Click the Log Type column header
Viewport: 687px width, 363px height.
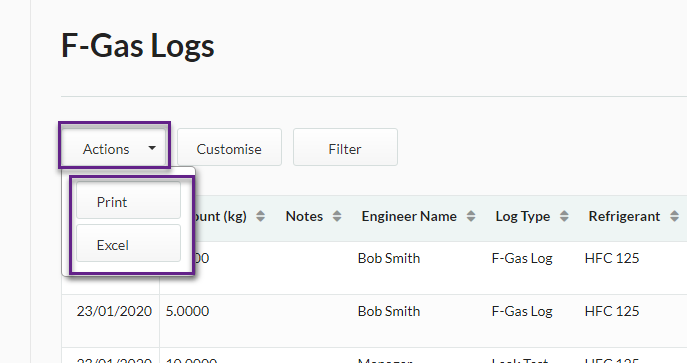tap(523, 216)
